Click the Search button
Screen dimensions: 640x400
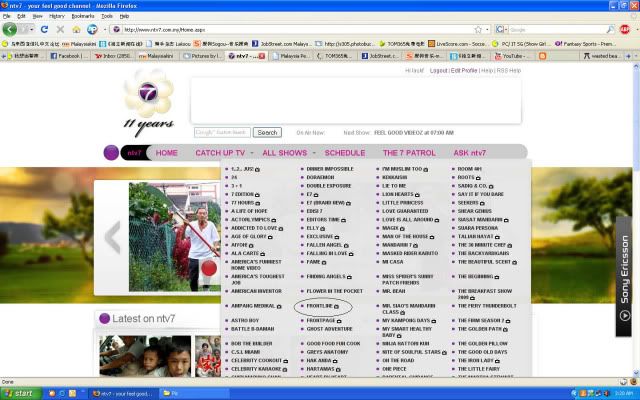pyautogui.click(x=267, y=133)
